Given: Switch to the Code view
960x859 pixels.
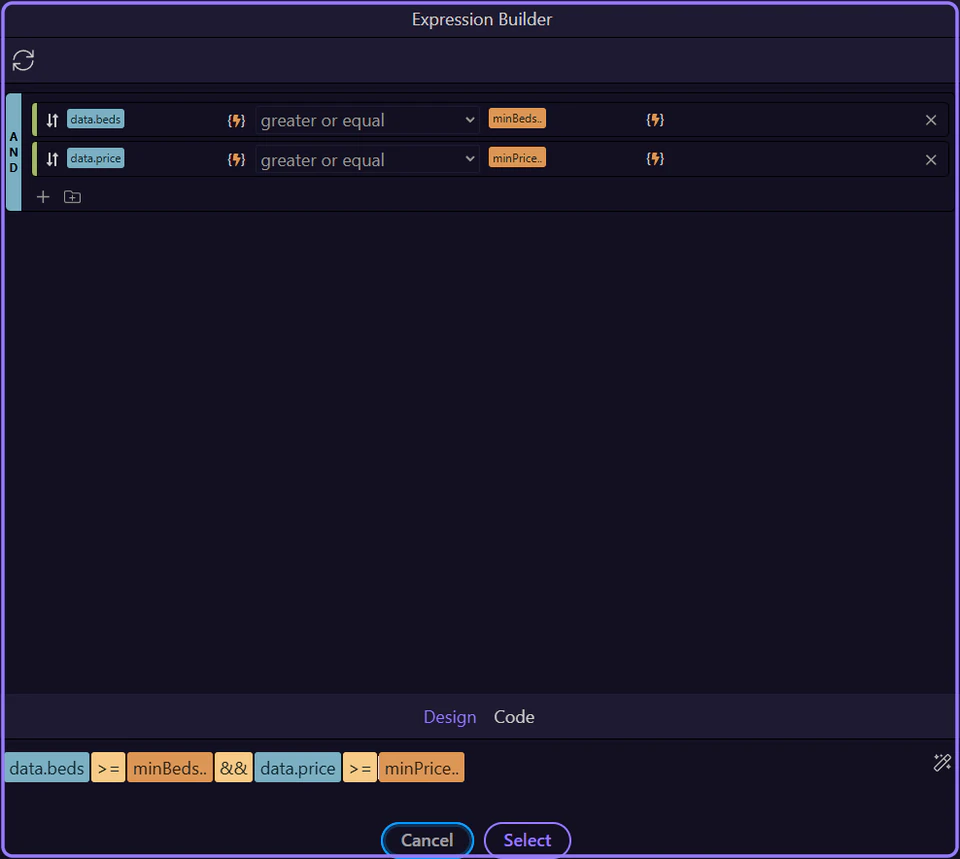Looking at the screenshot, I should [514, 717].
